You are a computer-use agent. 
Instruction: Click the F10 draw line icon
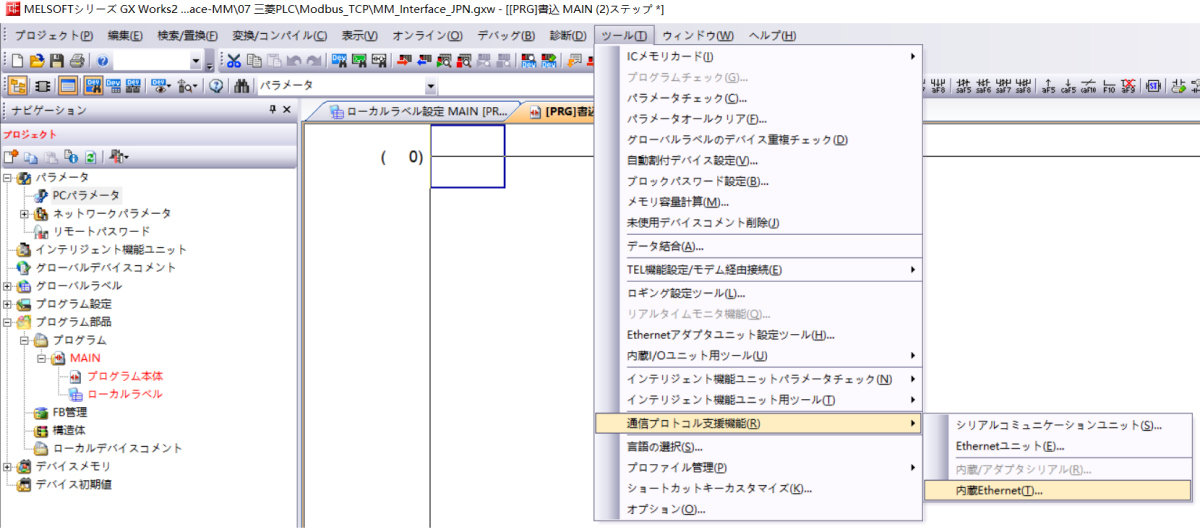pyautogui.click(x=1109, y=86)
